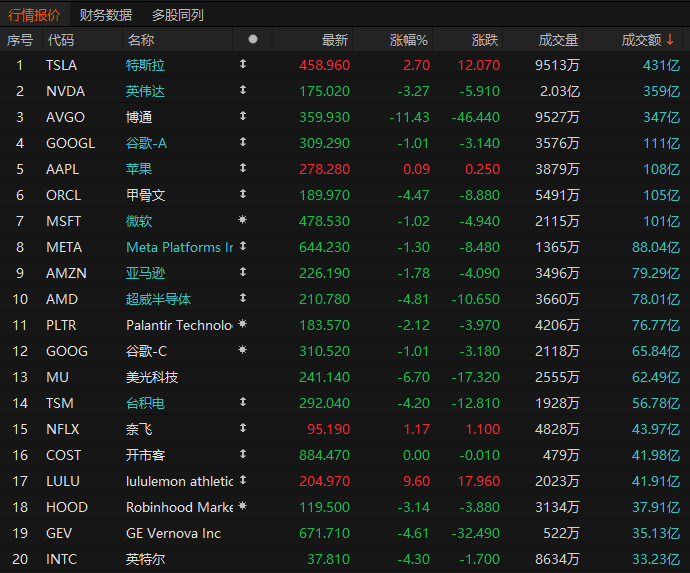Image resolution: width=690 pixels, height=573 pixels.
Task: Sort by 最新 price column header
Action: coord(334,40)
